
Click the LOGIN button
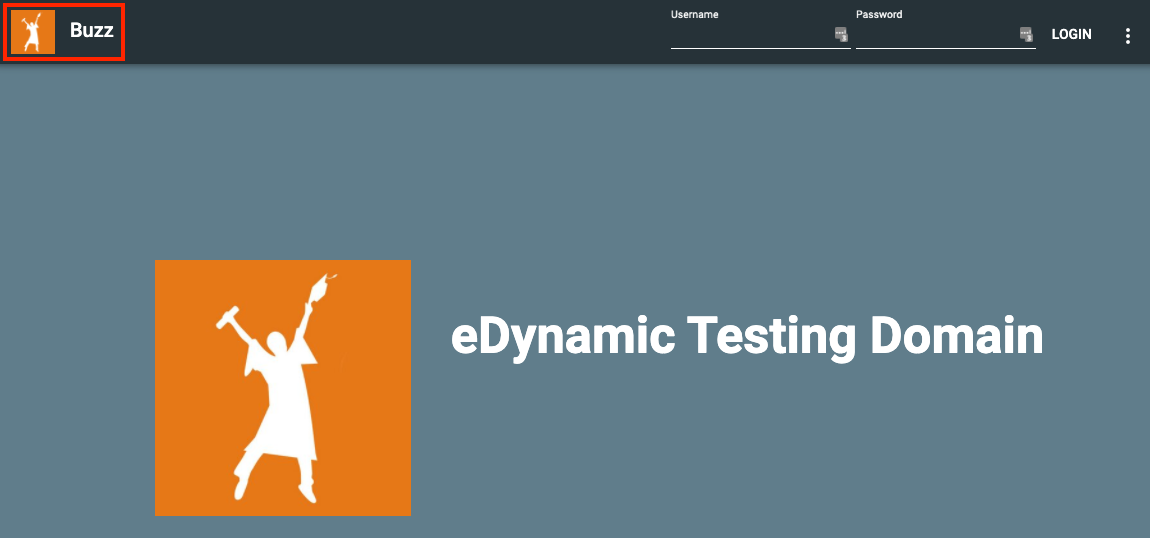1072,34
